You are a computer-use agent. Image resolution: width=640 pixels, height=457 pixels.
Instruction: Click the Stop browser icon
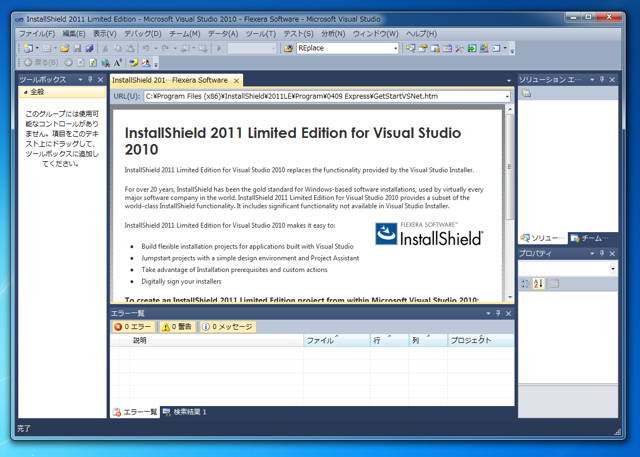coord(81,62)
